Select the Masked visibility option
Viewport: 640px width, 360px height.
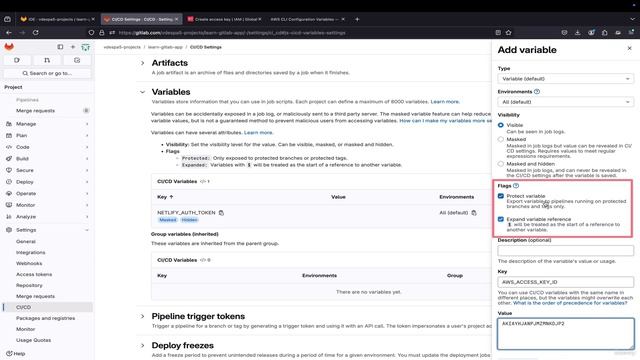click(501, 139)
